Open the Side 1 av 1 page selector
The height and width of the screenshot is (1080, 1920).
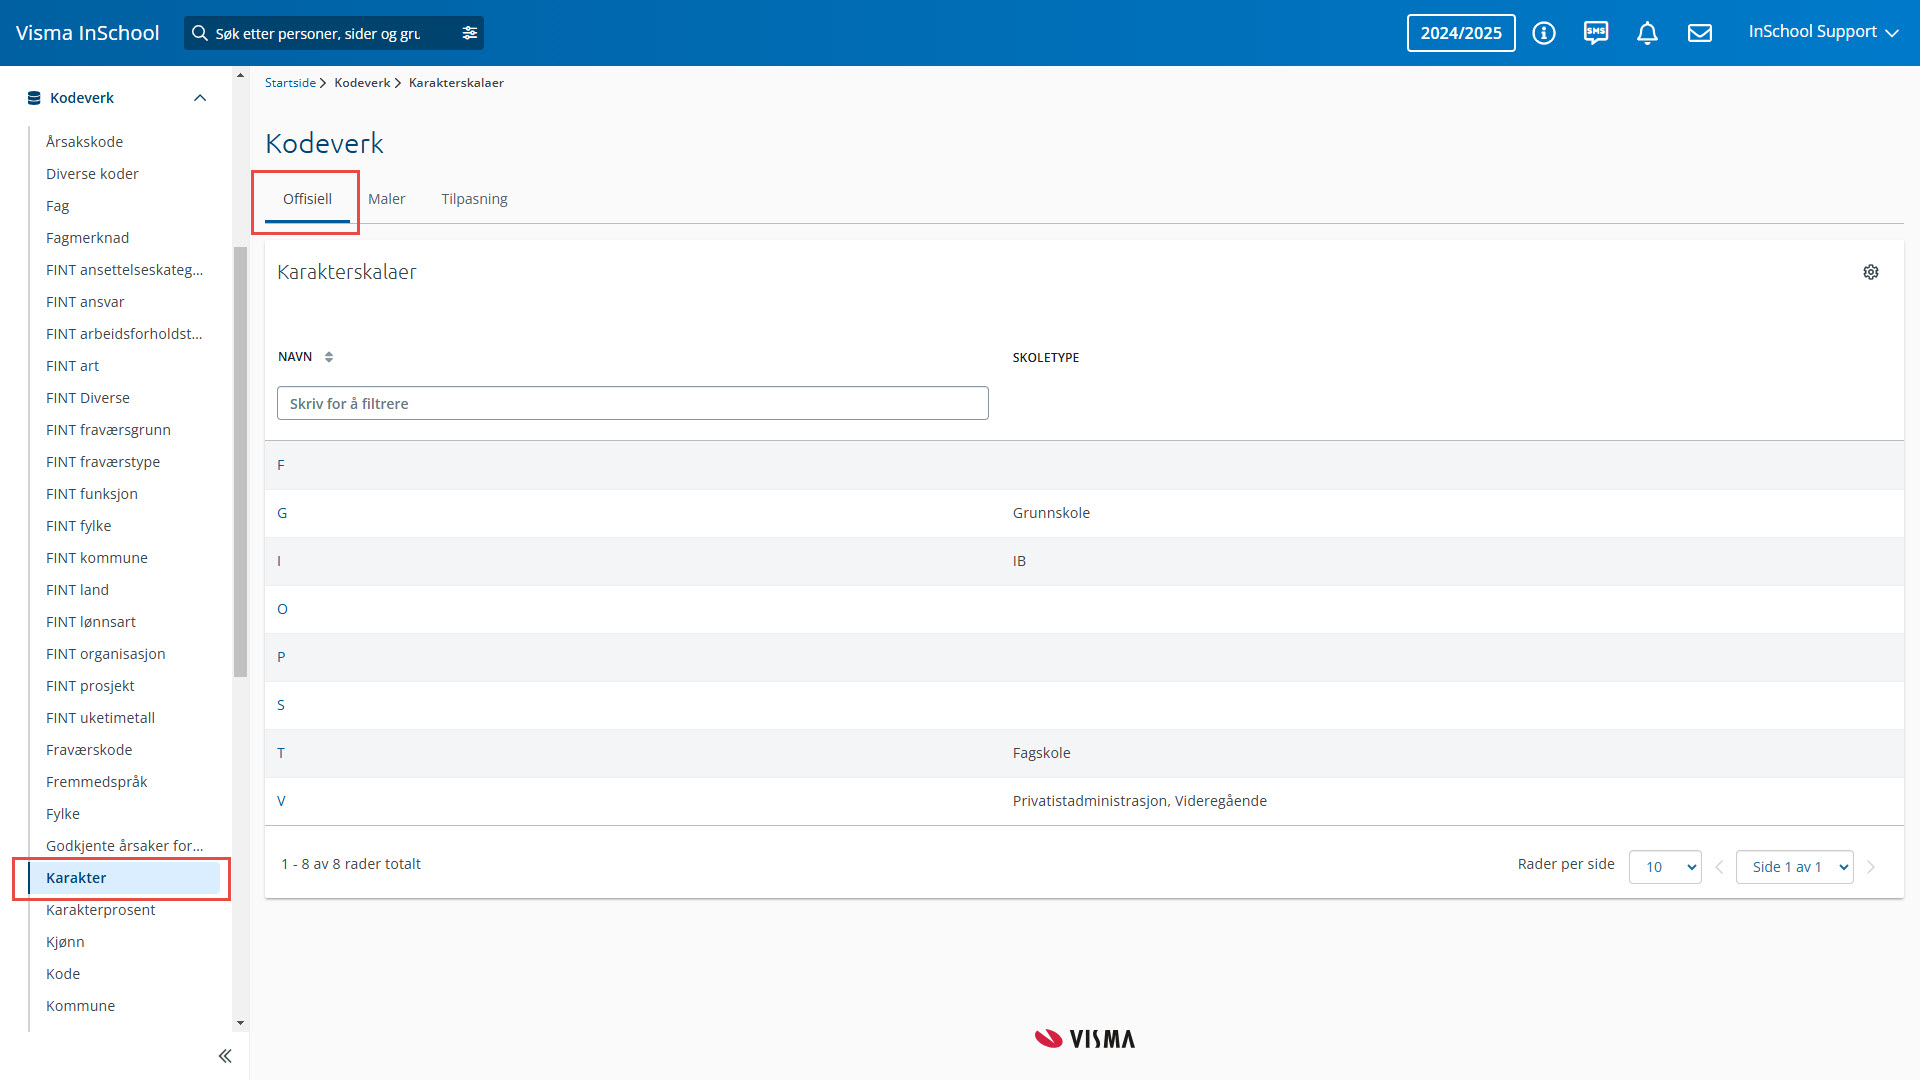[1794, 867]
